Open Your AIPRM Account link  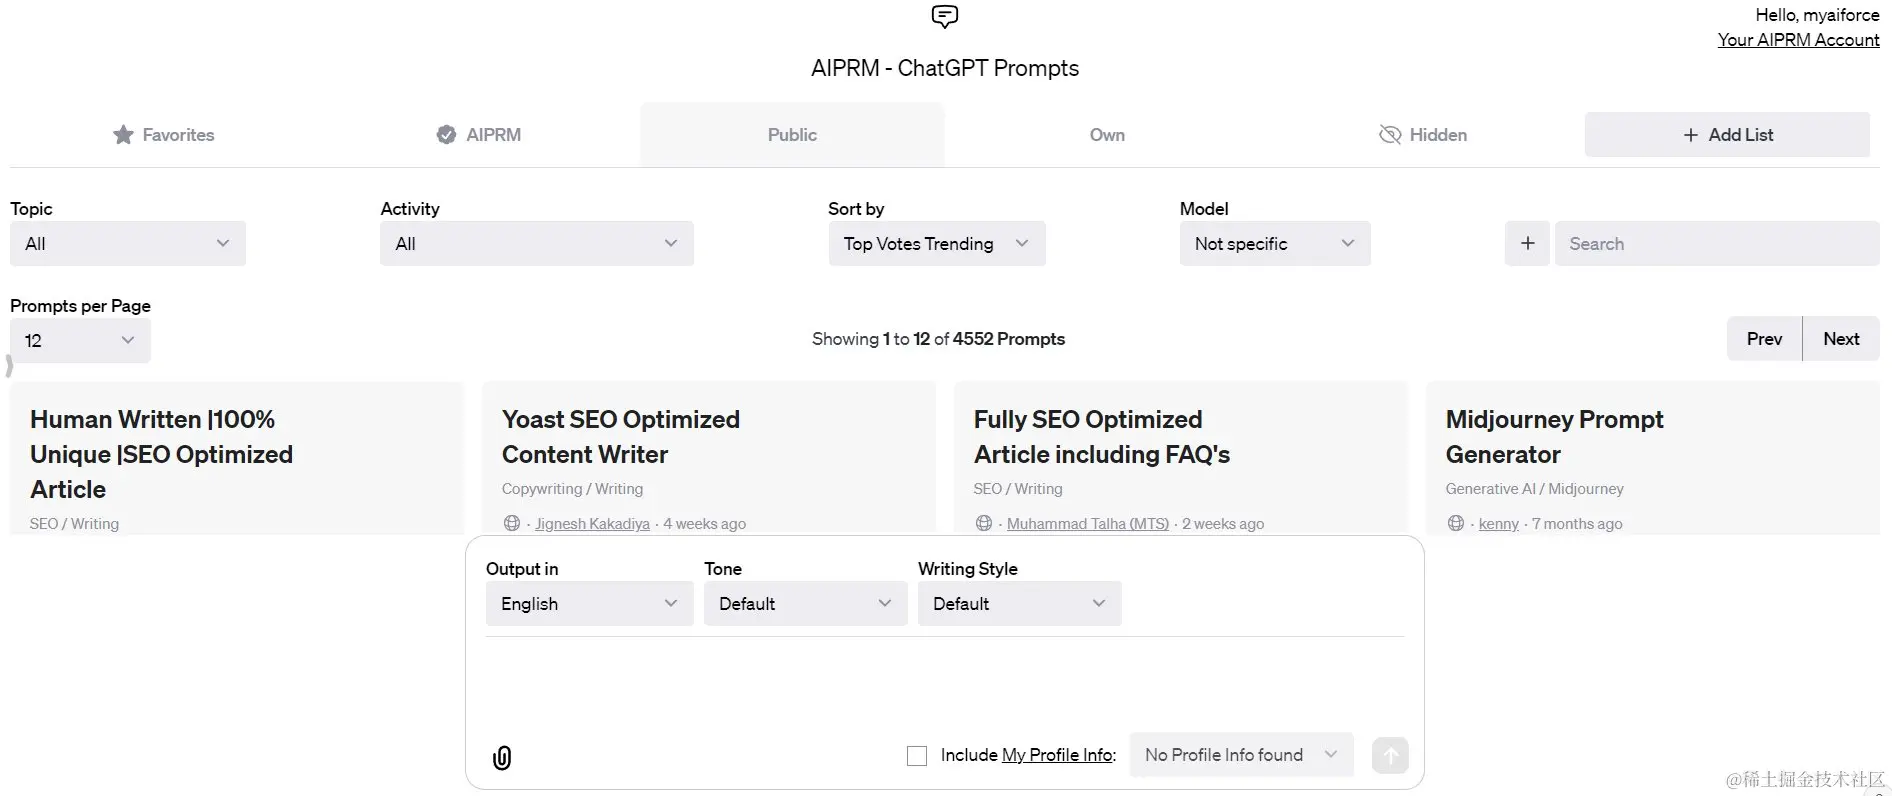[x=1798, y=40]
